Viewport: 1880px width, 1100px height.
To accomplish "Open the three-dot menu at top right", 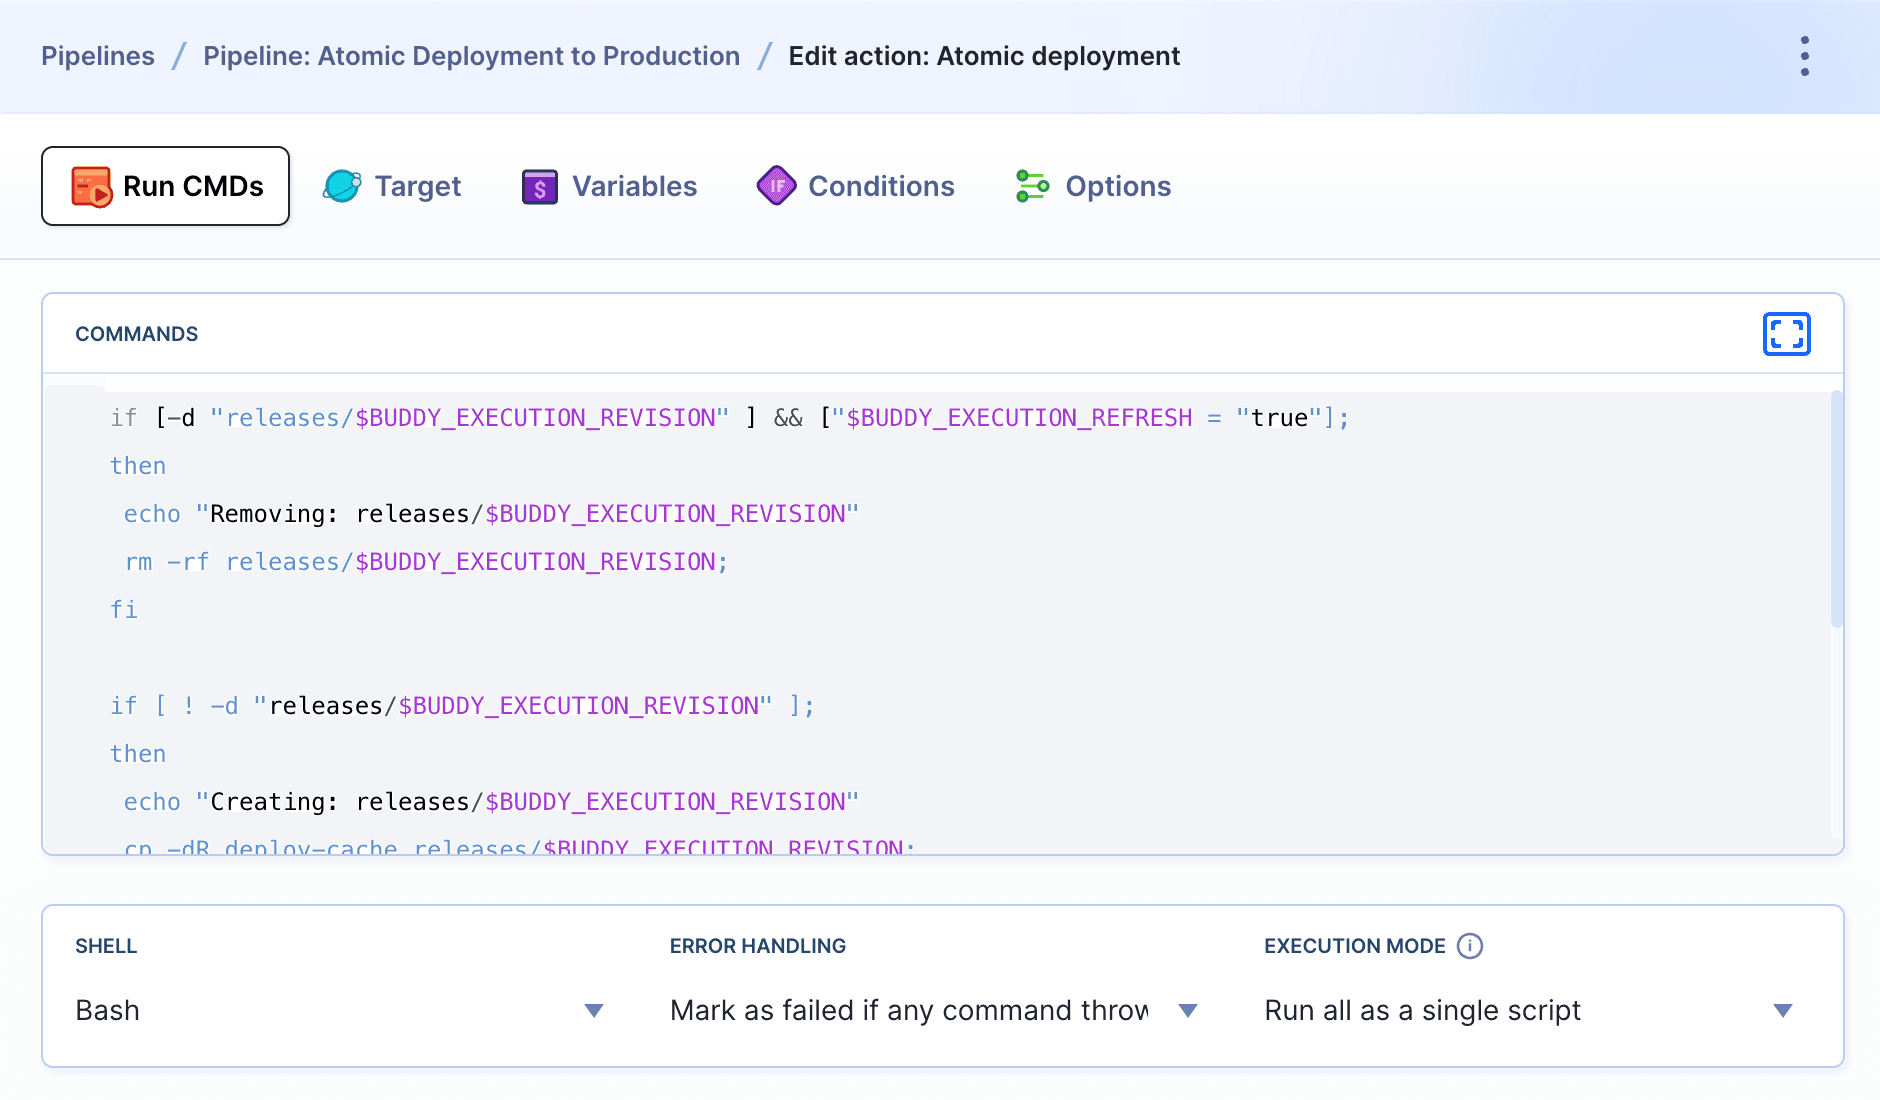I will tap(1804, 57).
